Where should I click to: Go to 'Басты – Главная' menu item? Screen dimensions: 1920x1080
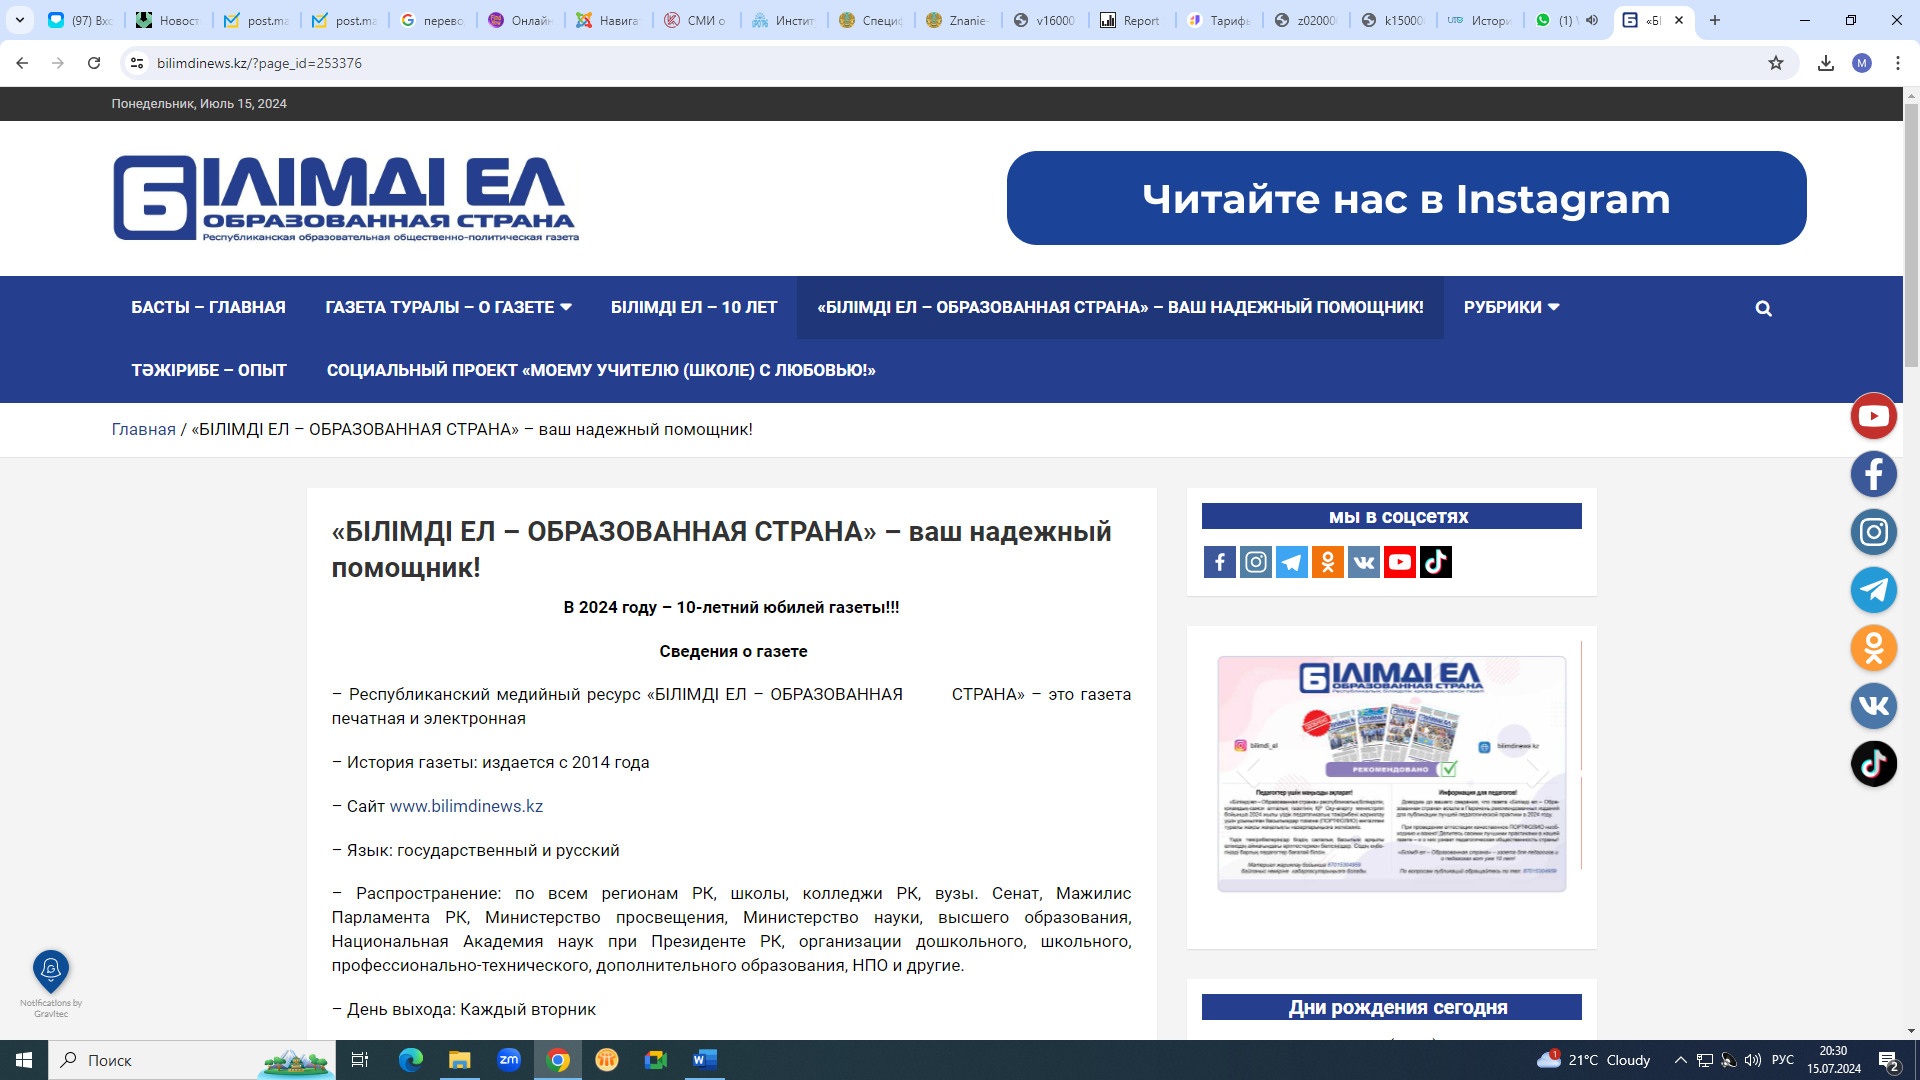208,307
